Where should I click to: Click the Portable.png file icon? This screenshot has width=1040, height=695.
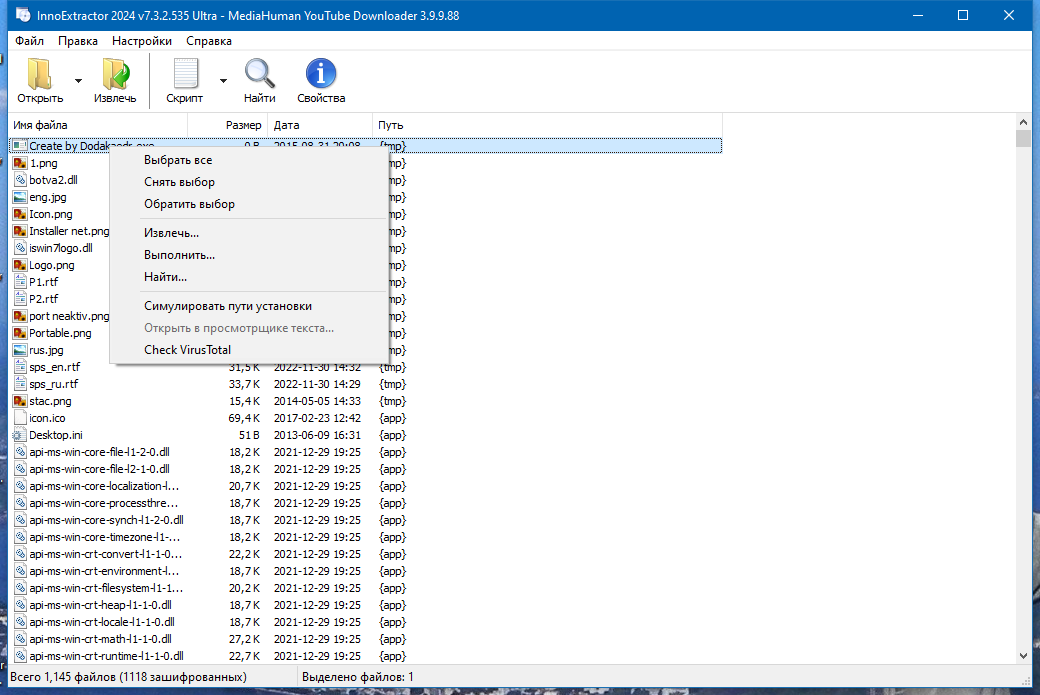point(20,333)
